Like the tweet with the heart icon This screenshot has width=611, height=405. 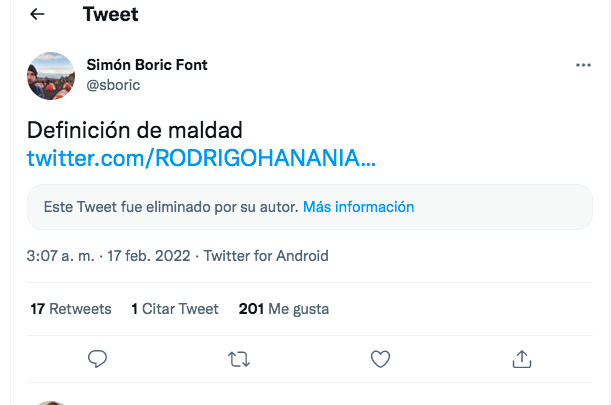[380, 358]
